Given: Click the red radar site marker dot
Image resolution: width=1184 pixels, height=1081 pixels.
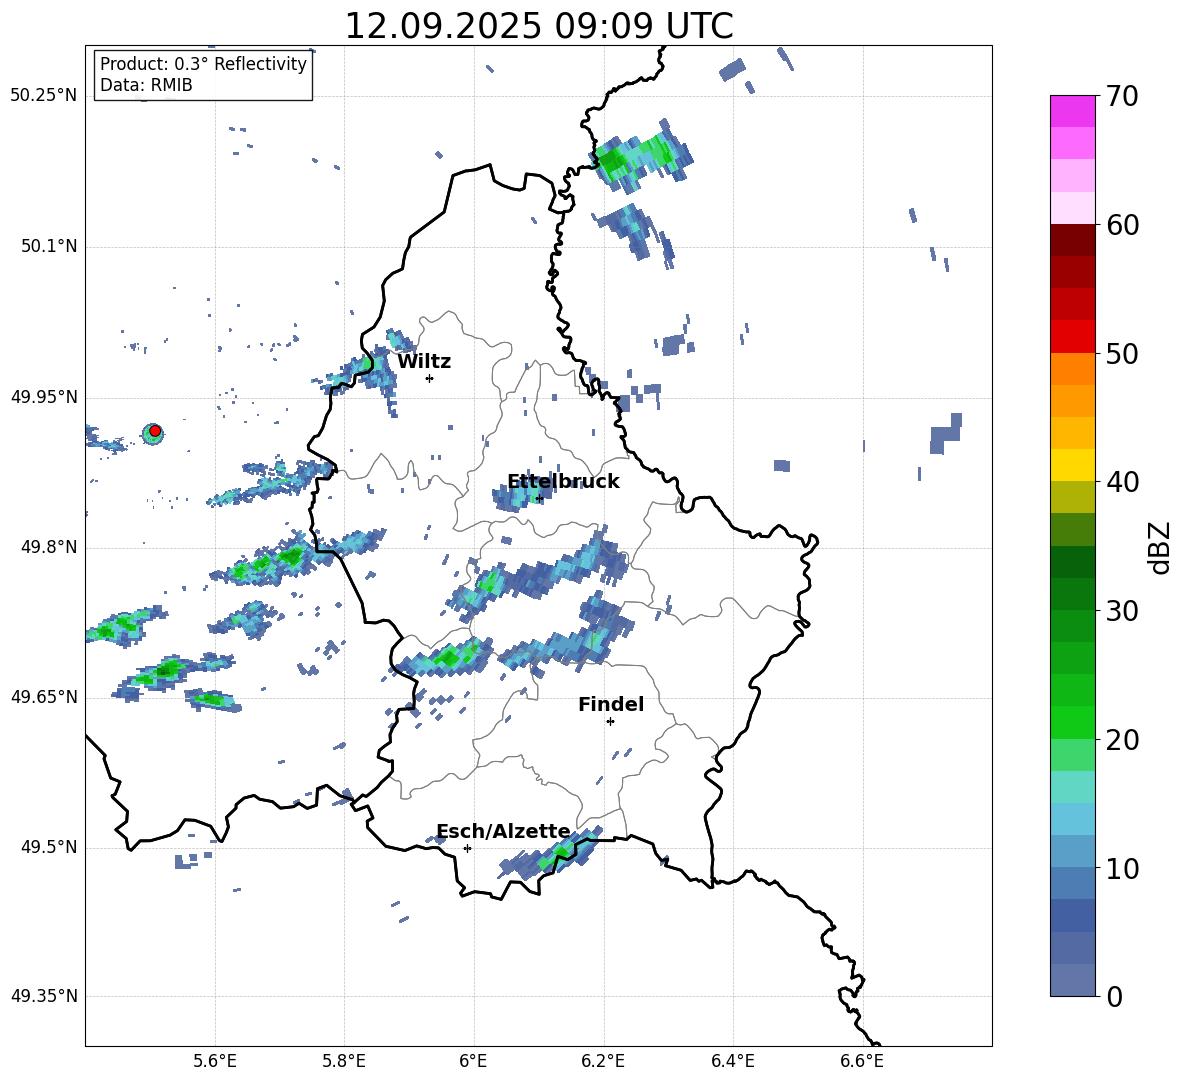Looking at the screenshot, I should click(155, 431).
